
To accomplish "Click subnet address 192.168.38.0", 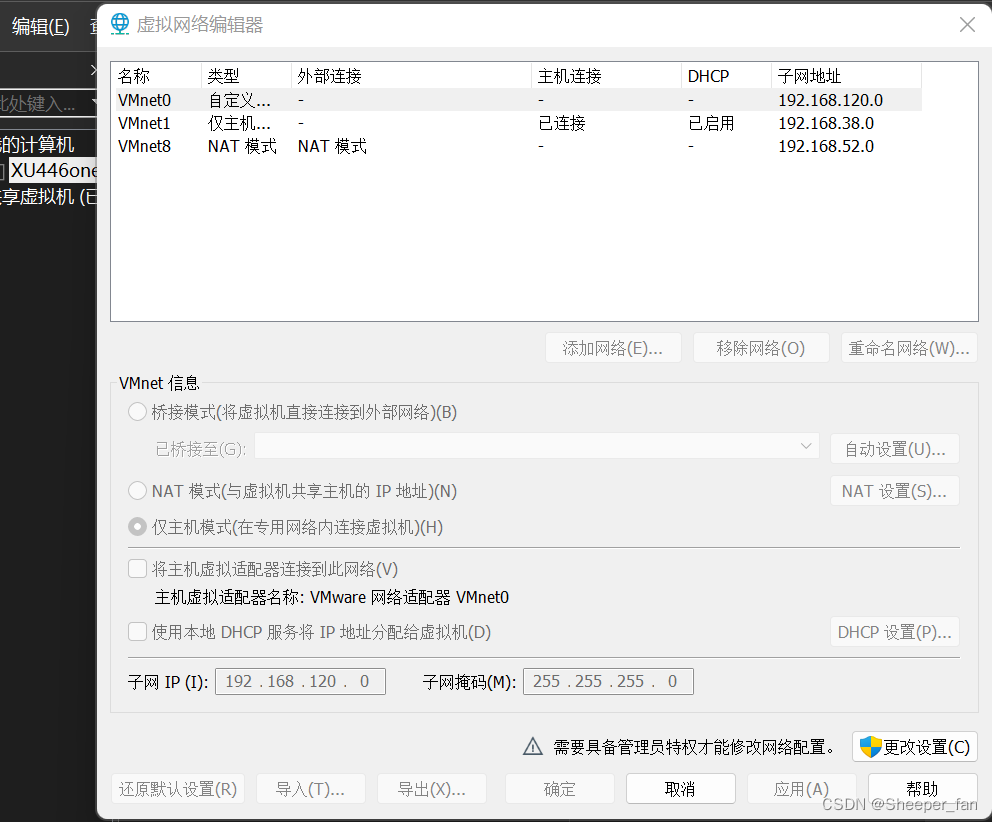I will tap(826, 123).
